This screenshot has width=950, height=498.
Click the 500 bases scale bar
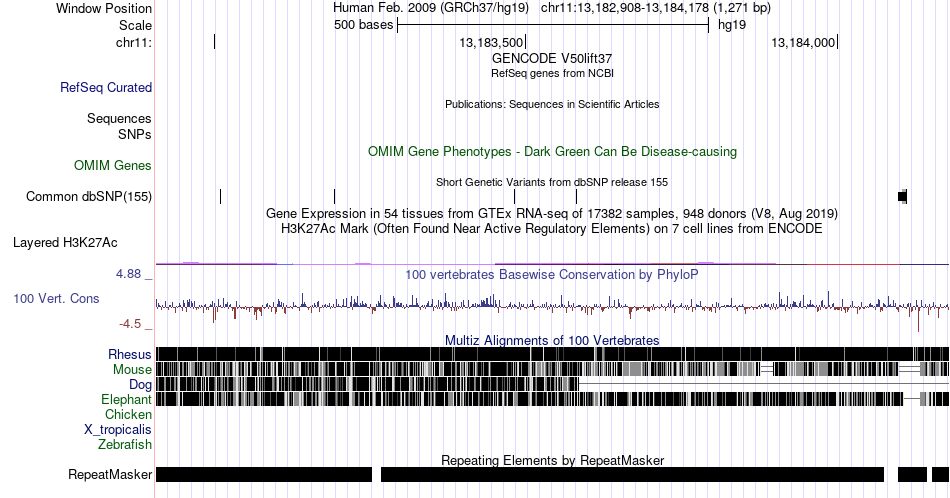tap(553, 25)
